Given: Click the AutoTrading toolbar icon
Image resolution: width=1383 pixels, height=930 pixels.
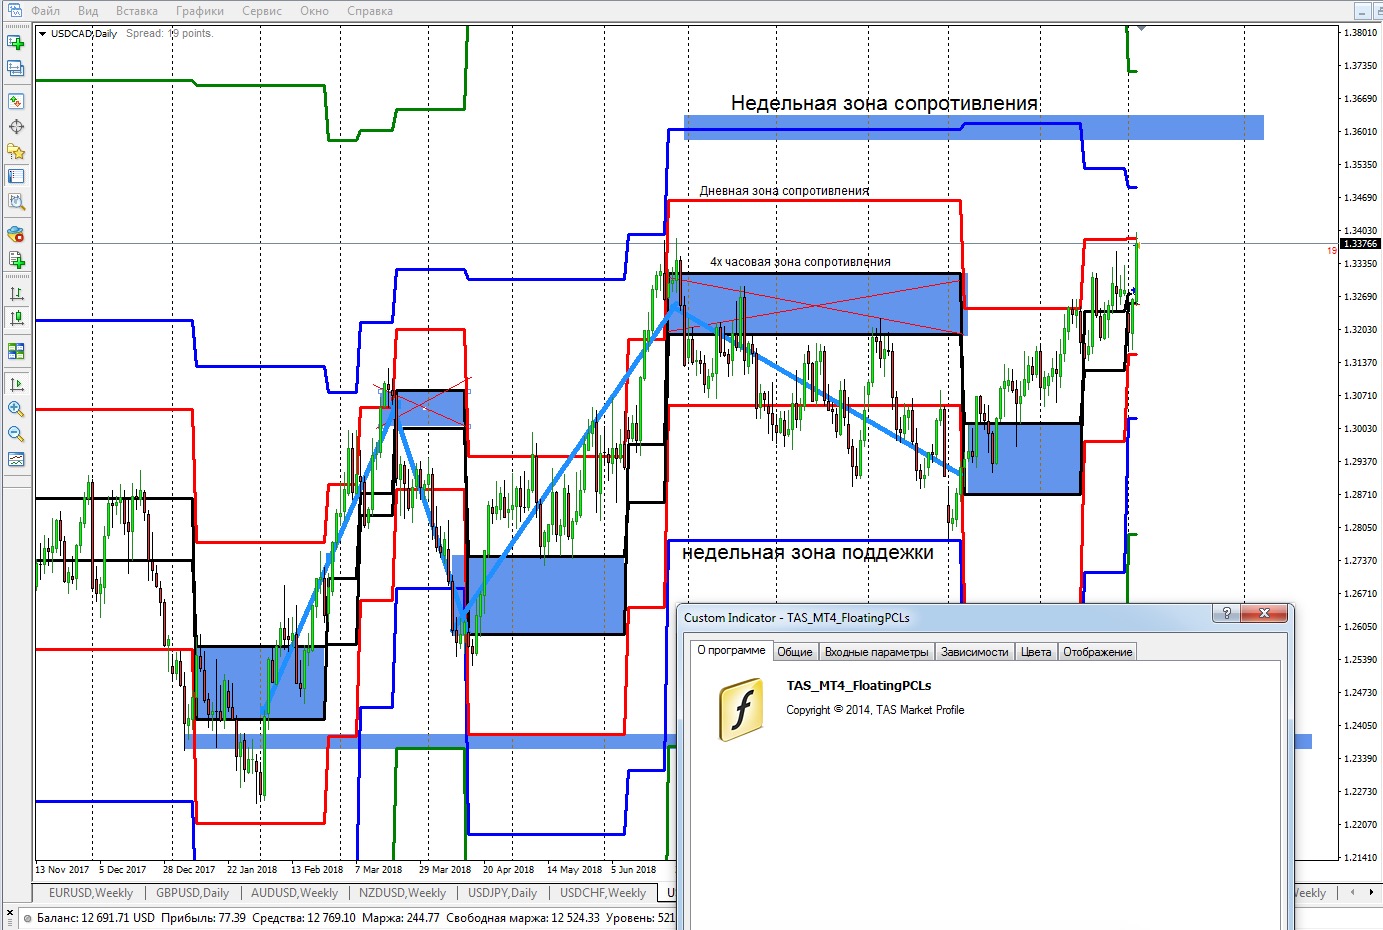Looking at the screenshot, I should pos(16,235).
